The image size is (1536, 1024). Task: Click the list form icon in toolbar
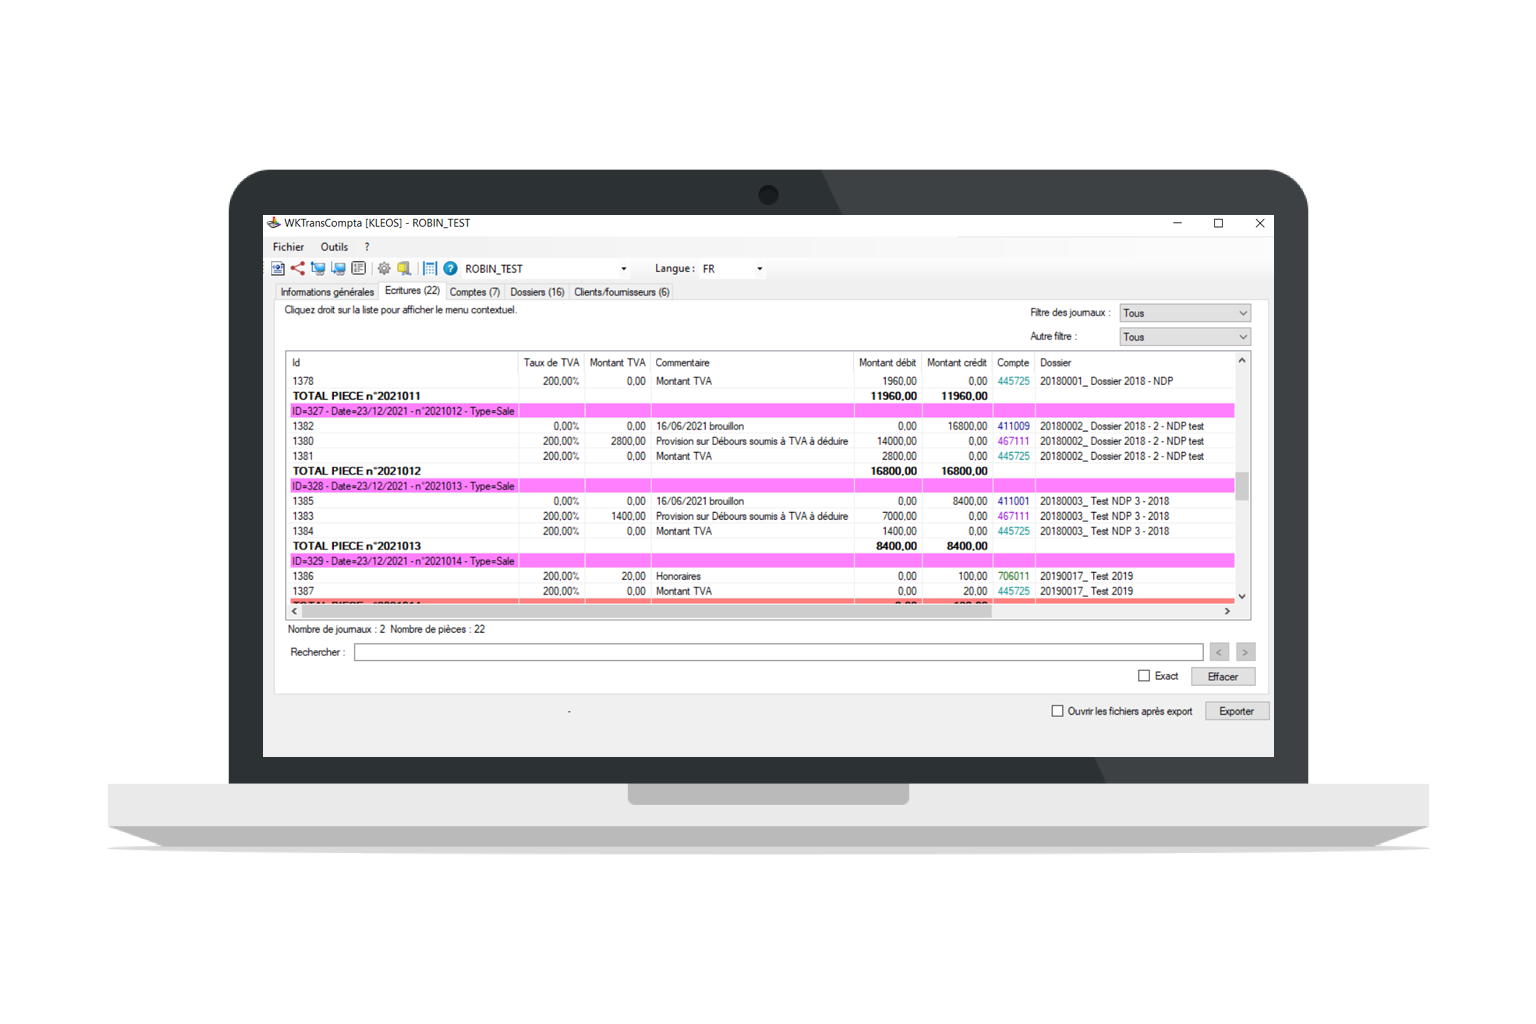[x=358, y=268]
